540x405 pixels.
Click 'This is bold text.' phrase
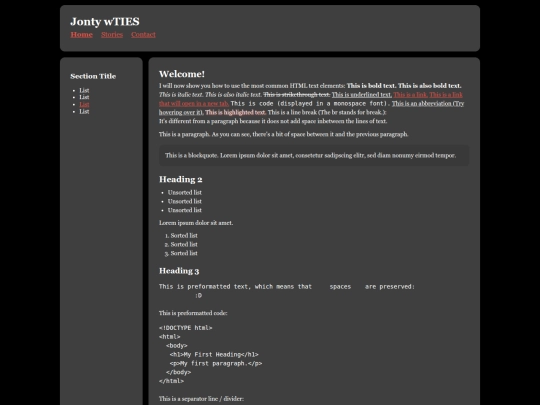tap(372, 86)
